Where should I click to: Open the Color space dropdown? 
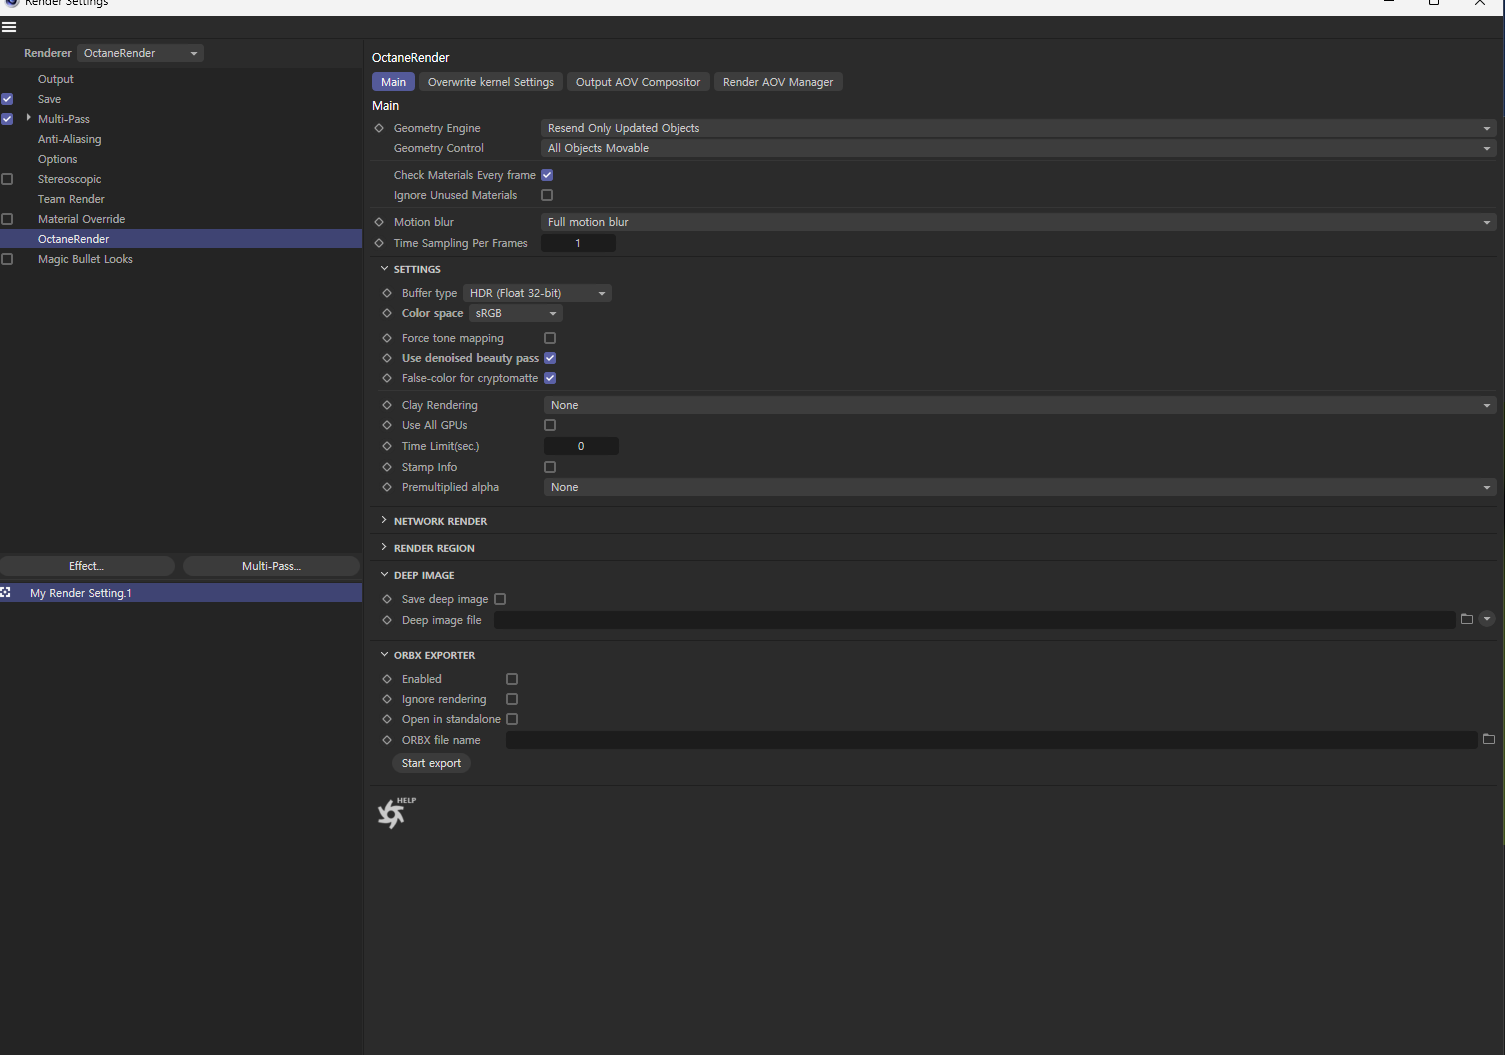516,313
